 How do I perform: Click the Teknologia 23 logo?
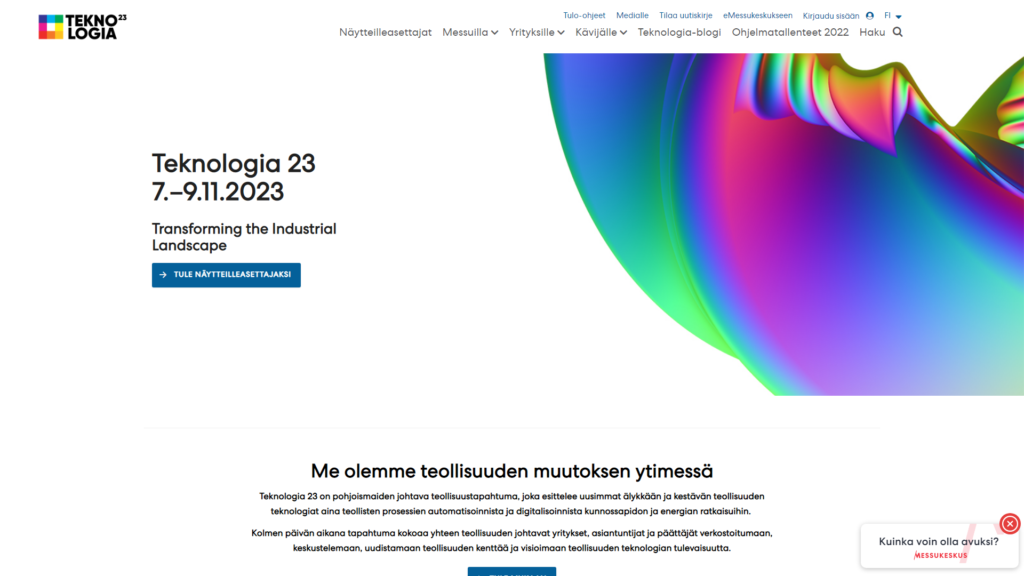pos(82,27)
